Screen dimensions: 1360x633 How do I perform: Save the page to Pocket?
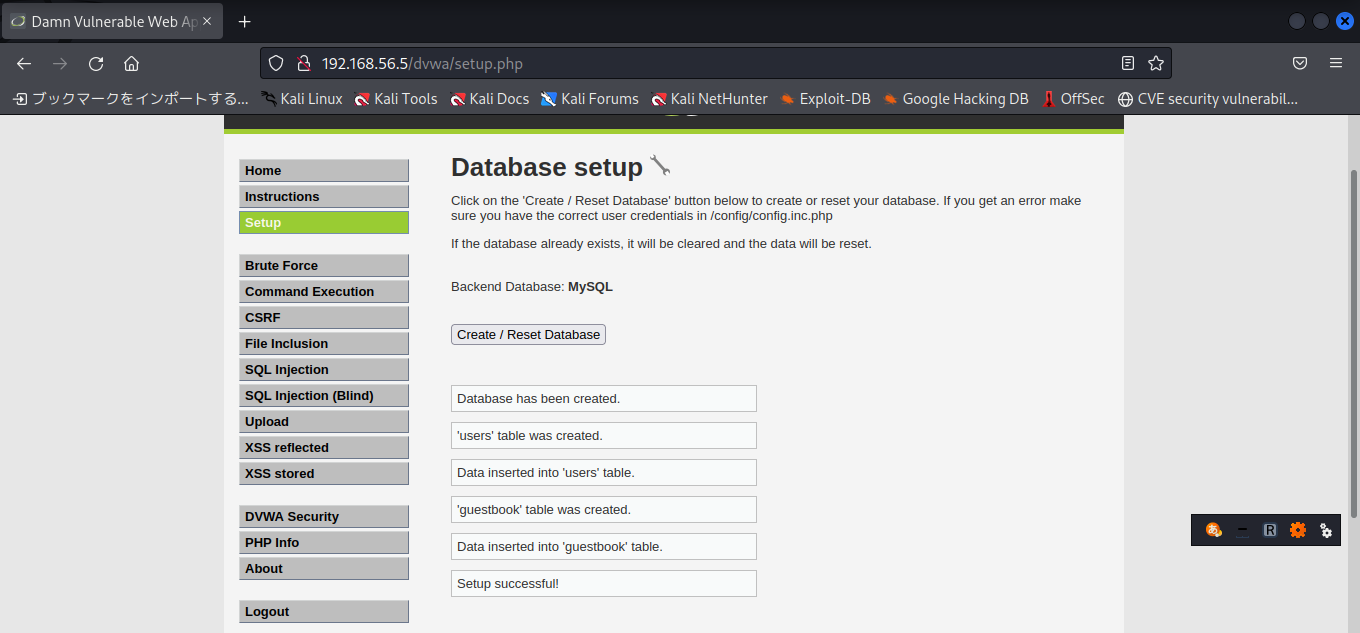pos(1300,62)
